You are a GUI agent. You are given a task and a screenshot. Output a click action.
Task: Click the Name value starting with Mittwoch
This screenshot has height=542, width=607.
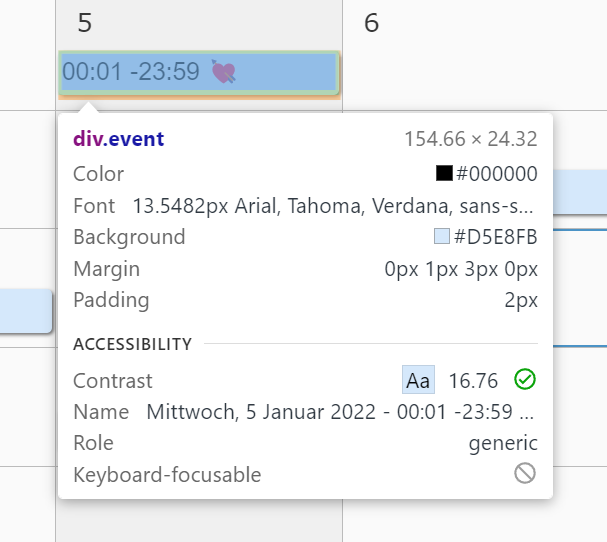[x=342, y=412]
